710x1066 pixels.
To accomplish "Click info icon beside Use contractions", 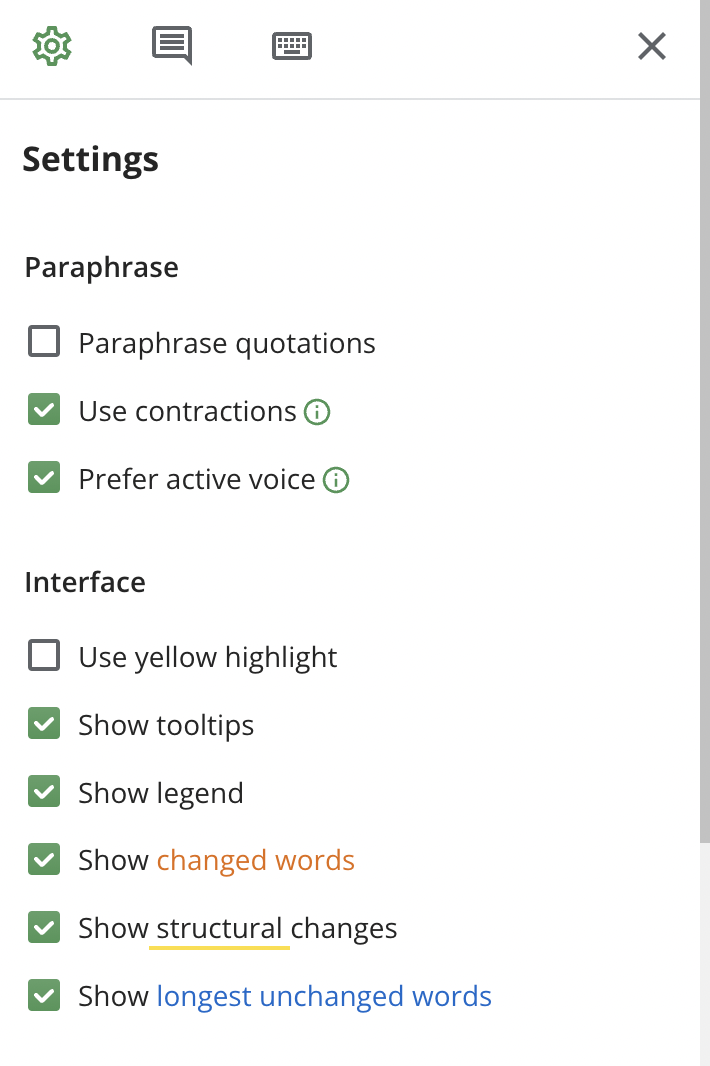I will point(317,412).
